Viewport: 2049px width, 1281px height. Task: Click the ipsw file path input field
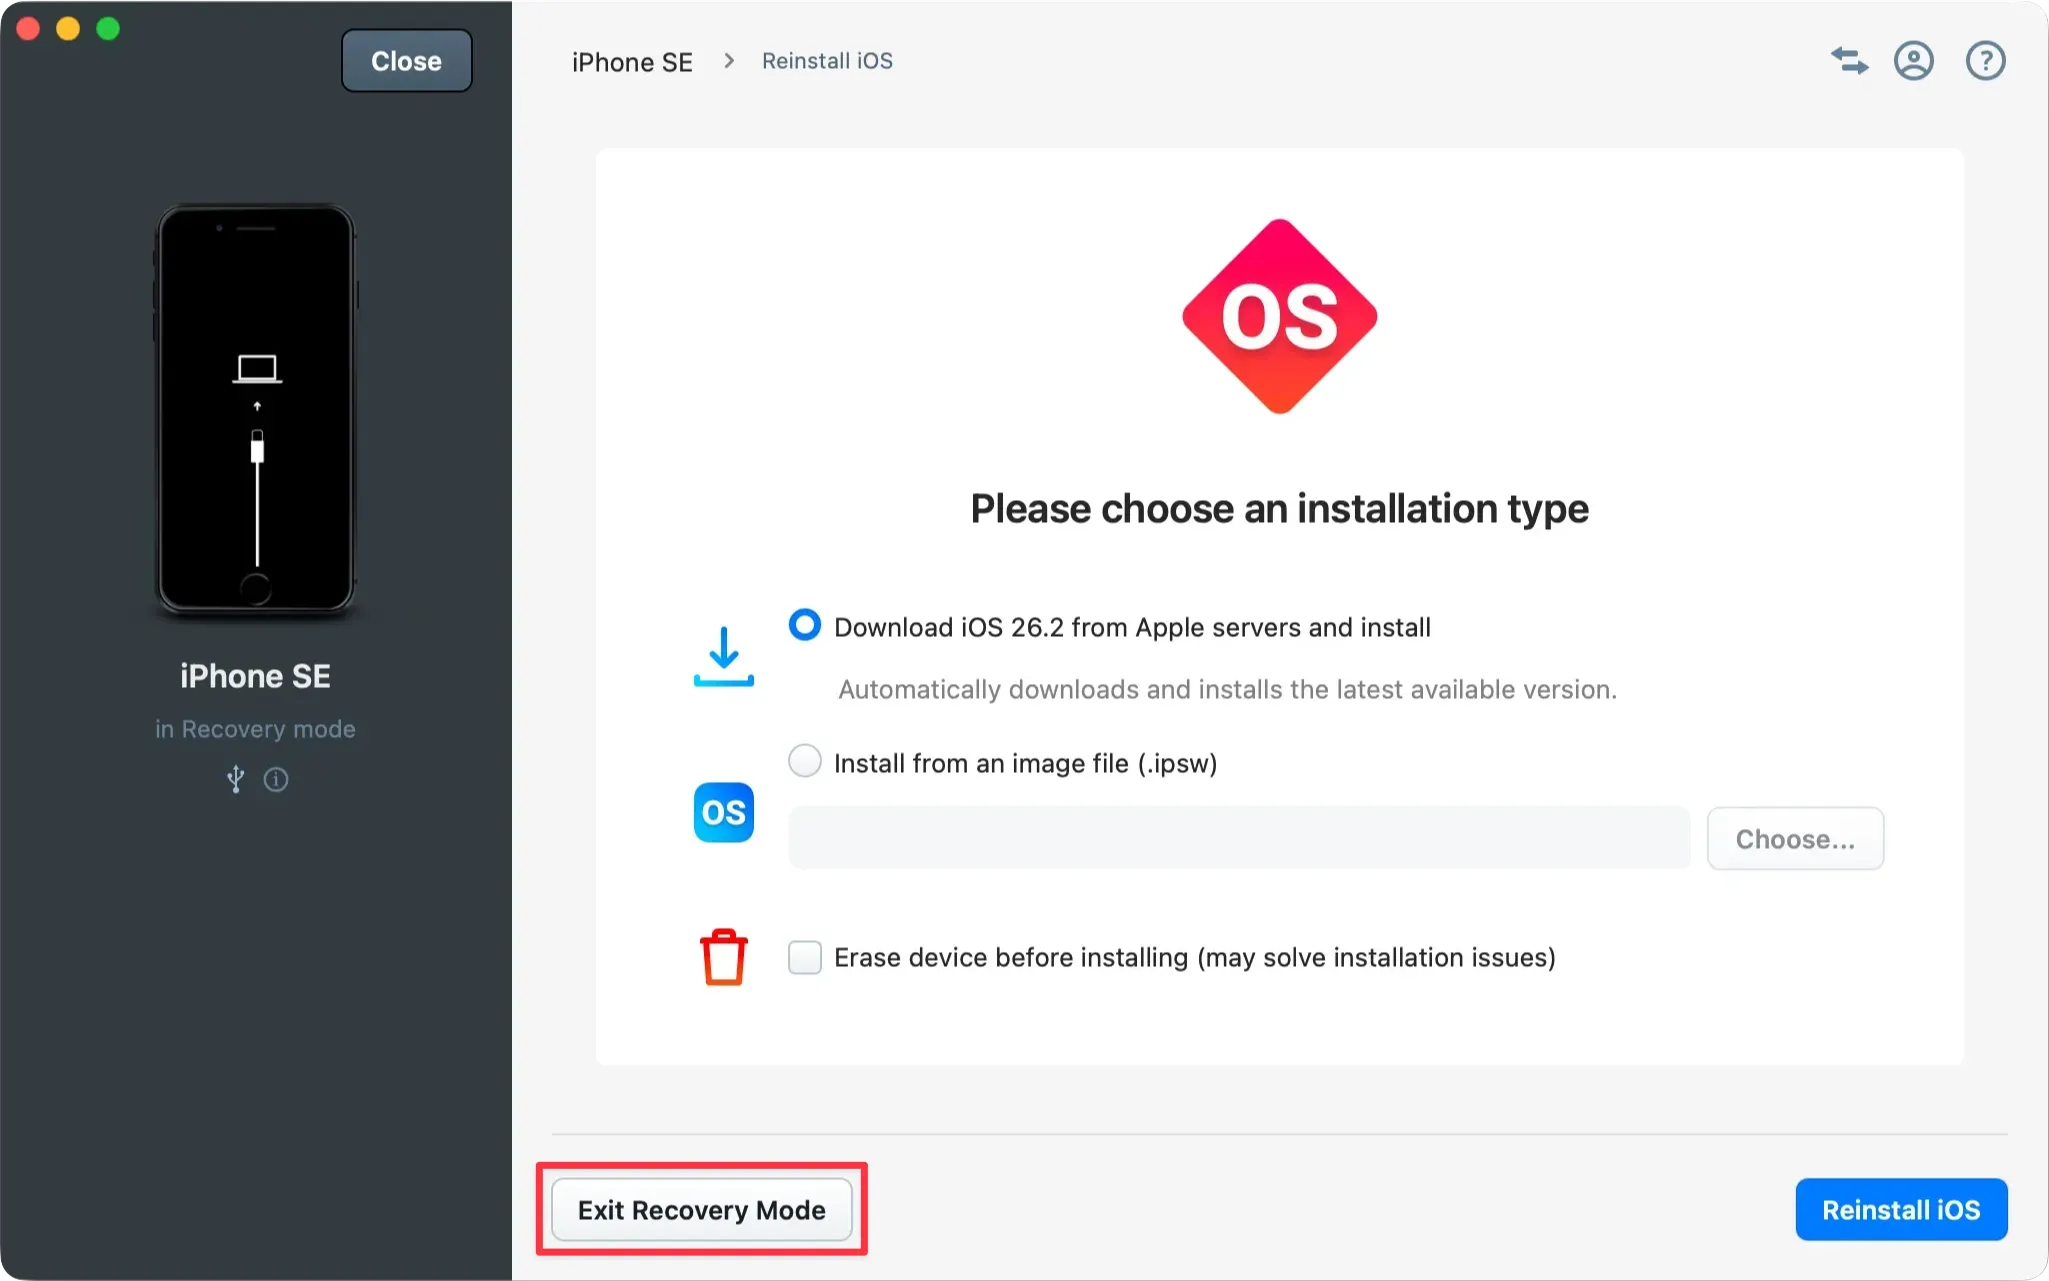tap(1237, 837)
